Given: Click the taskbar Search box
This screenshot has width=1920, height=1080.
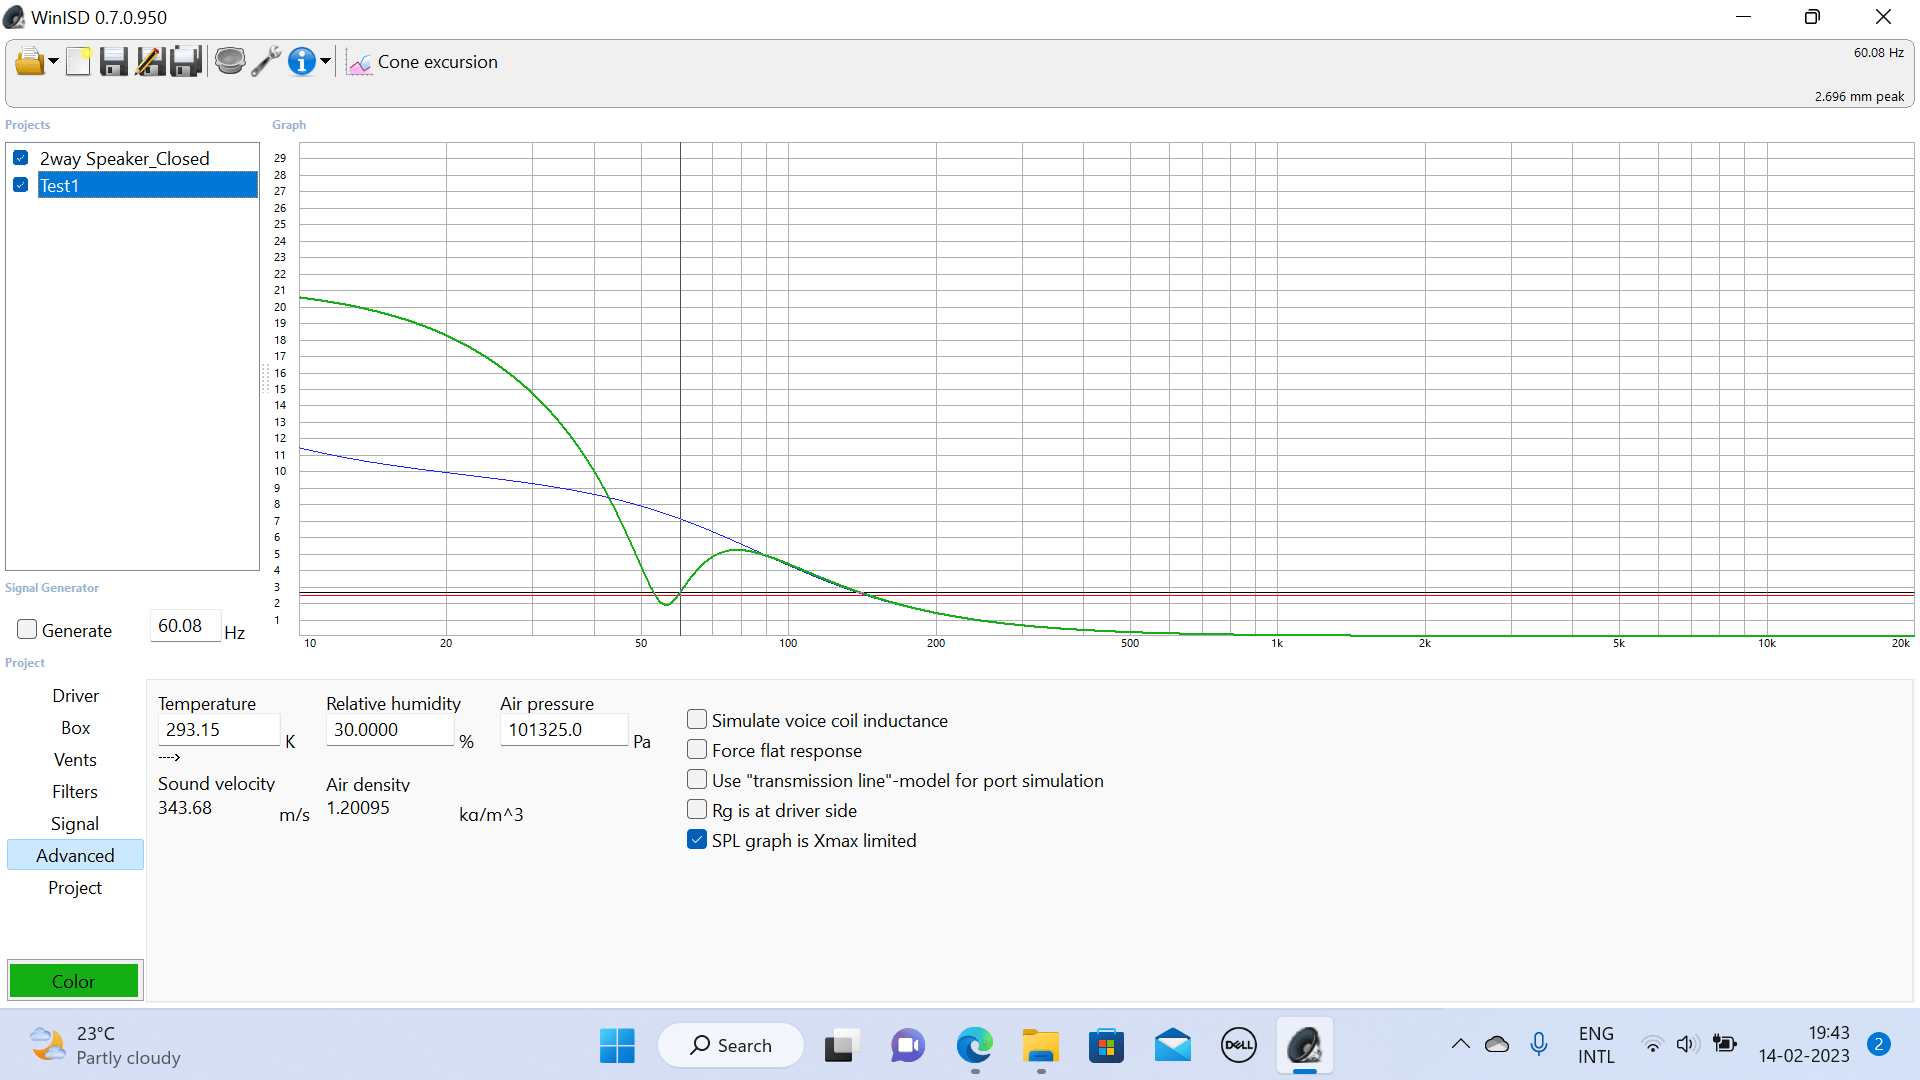Looking at the screenshot, I should coord(731,1046).
